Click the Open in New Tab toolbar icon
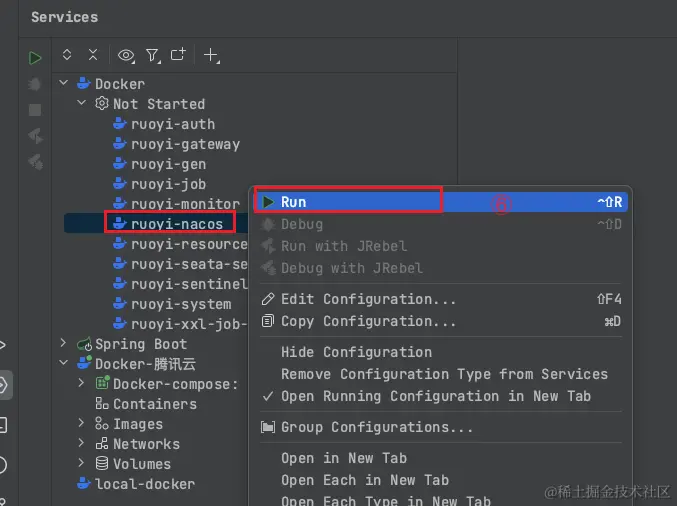 [x=178, y=54]
